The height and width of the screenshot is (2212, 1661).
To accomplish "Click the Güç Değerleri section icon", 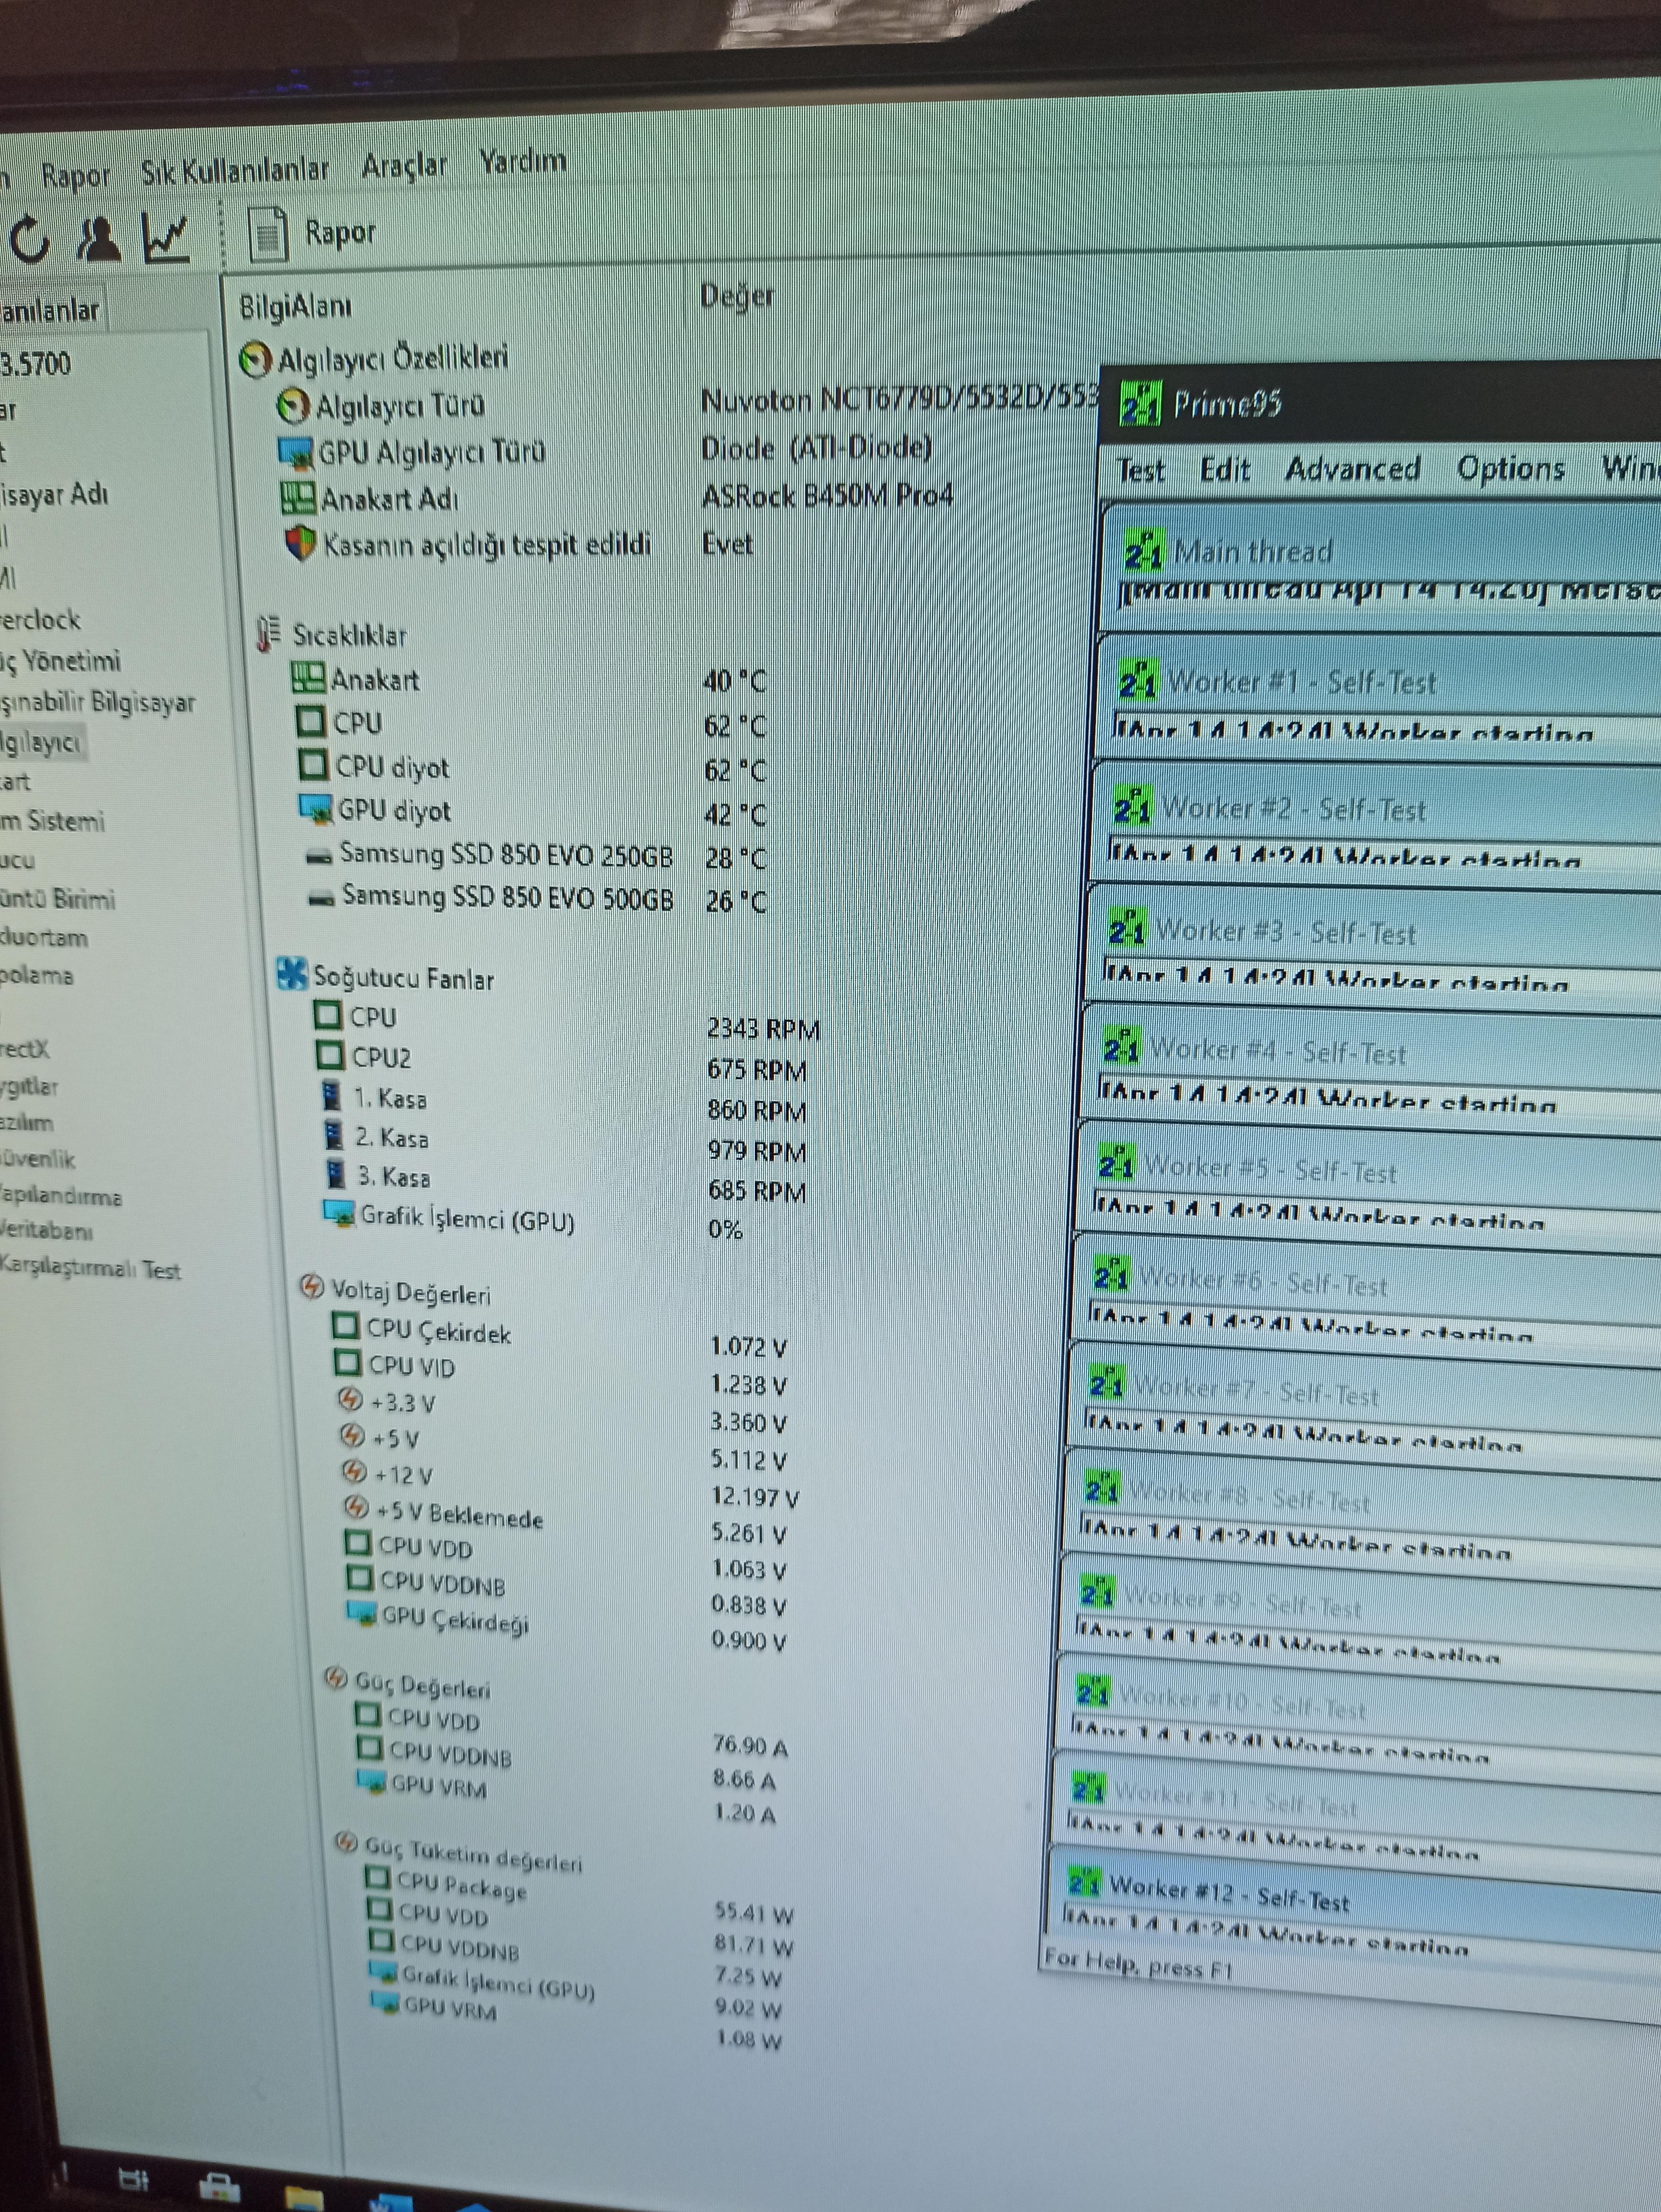I will 336,1679.
